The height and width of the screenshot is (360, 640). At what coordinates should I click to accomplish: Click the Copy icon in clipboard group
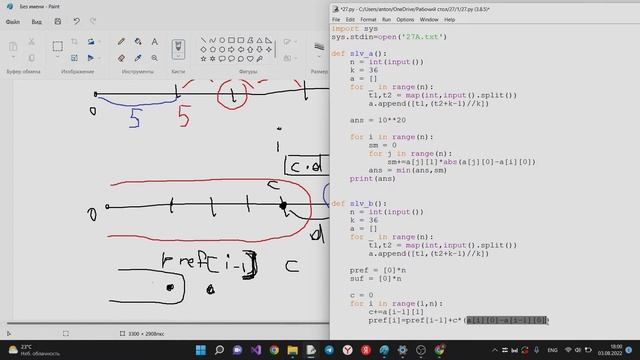click(x=31, y=58)
